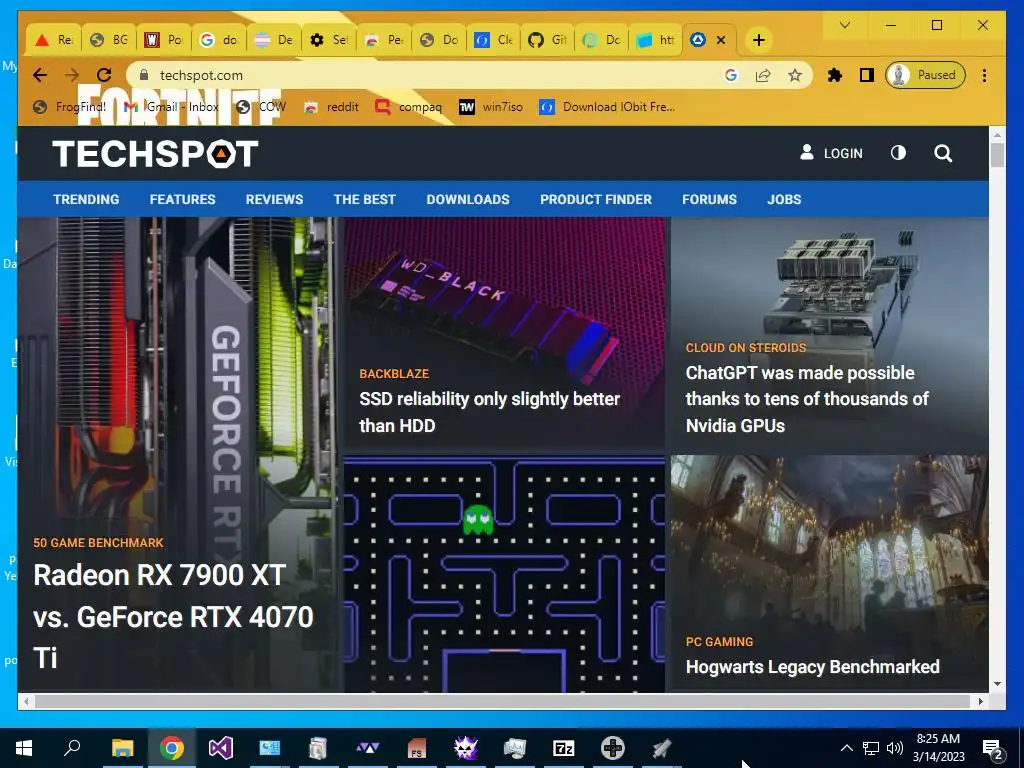Click the browser Forward arrow
The width and height of the screenshot is (1024, 768).
tap(72, 75)
